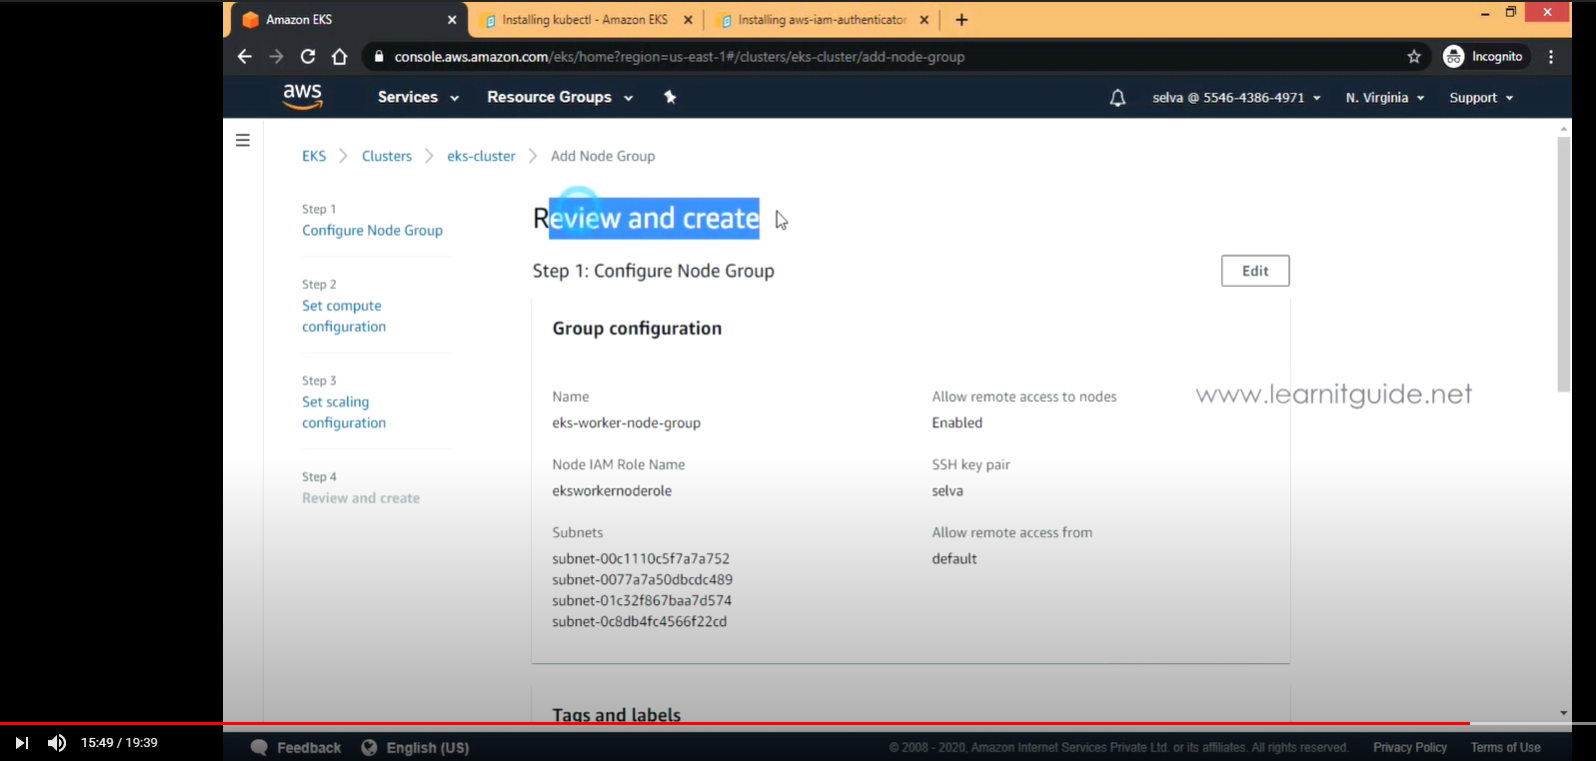
Task: Open the Incognito profile indicator
Action: point(1485,57)
